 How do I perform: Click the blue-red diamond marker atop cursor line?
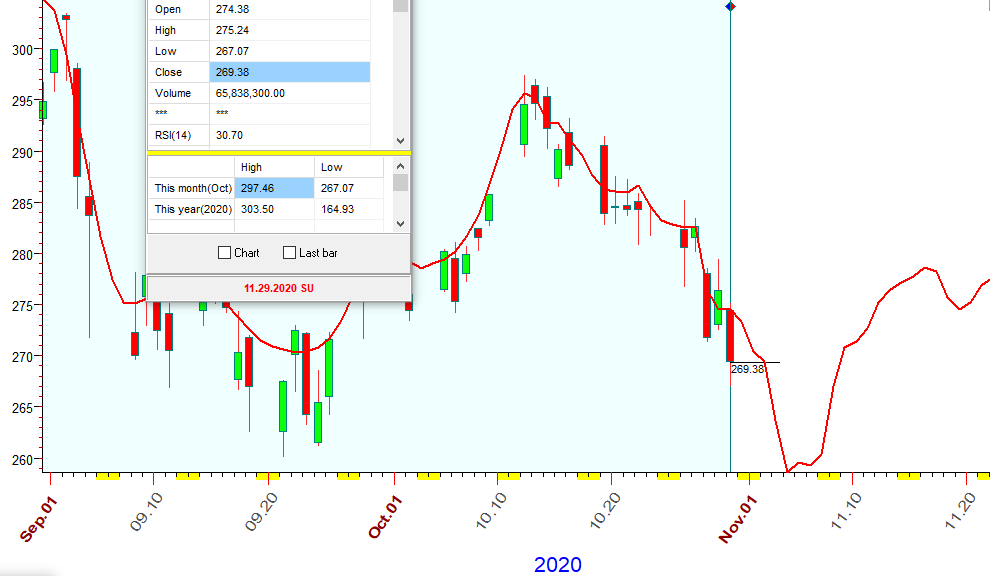(x=730, y=7)
